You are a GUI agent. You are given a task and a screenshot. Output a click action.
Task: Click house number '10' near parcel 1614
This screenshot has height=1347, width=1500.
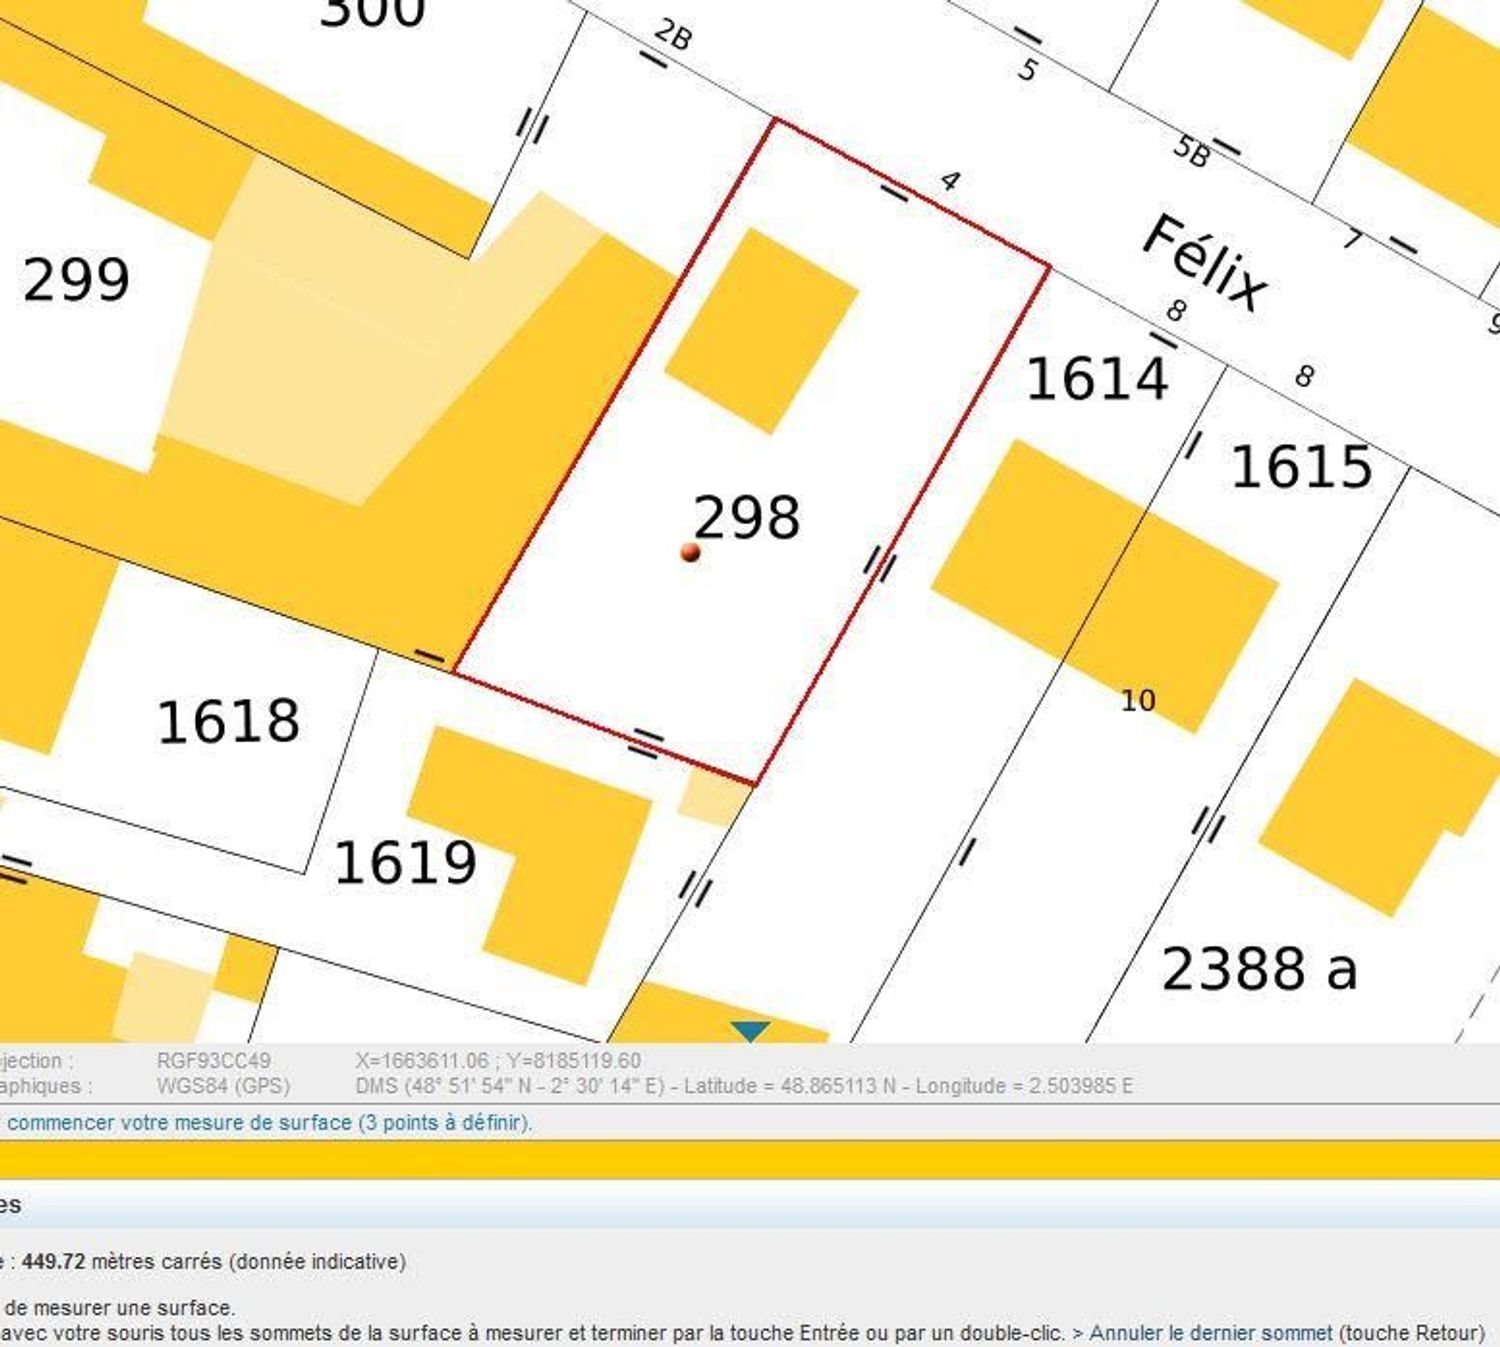click(x=1138, y=700)
